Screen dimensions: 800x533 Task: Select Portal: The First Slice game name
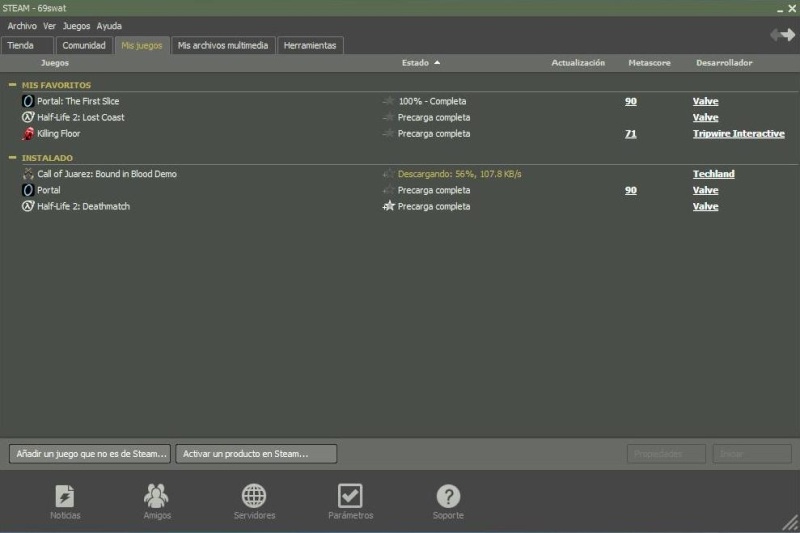(x=78, y=101)
